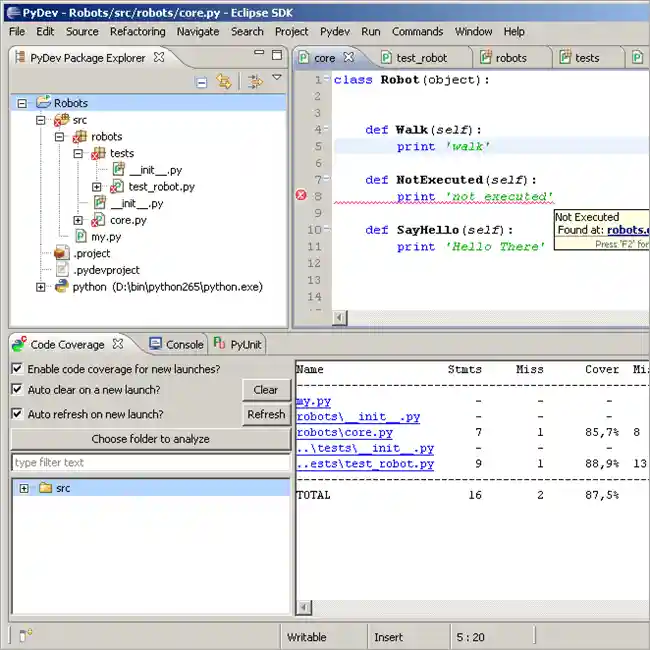Fold the SayHello method at line 10
Viewport: 650px width, 650px height.
(x=327, y=228)
